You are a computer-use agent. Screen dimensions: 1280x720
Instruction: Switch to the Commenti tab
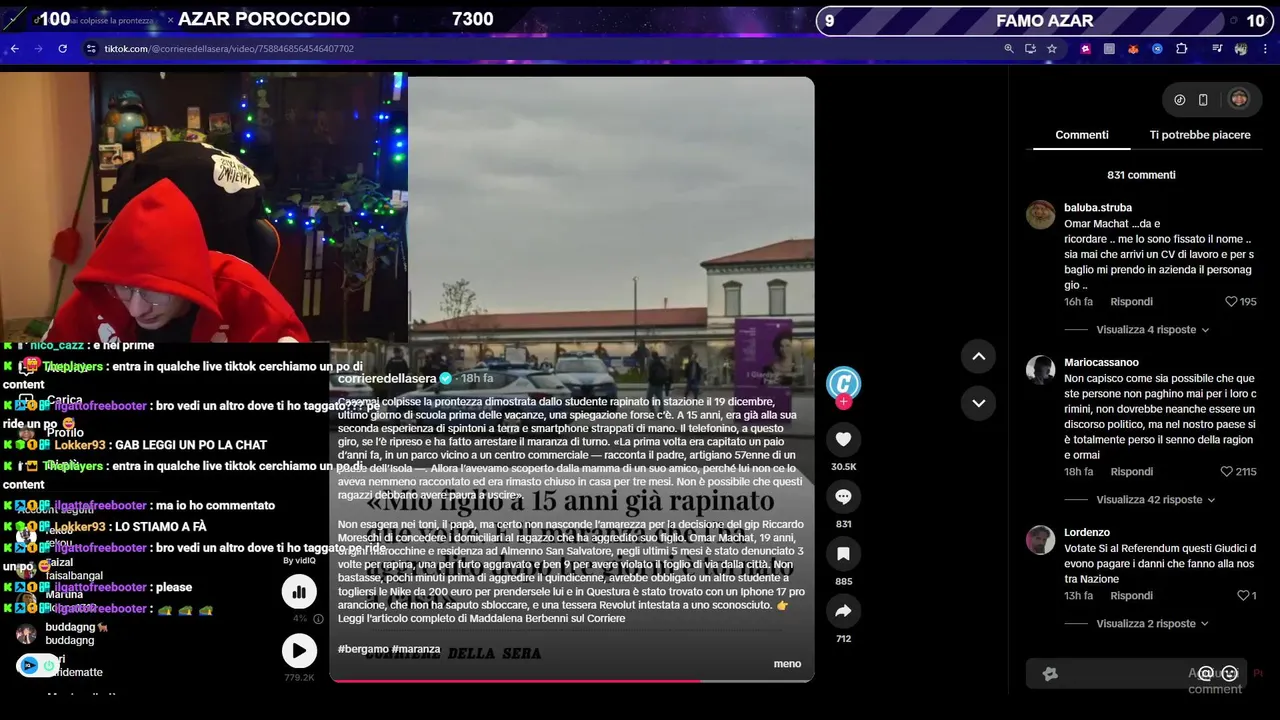1082,135
